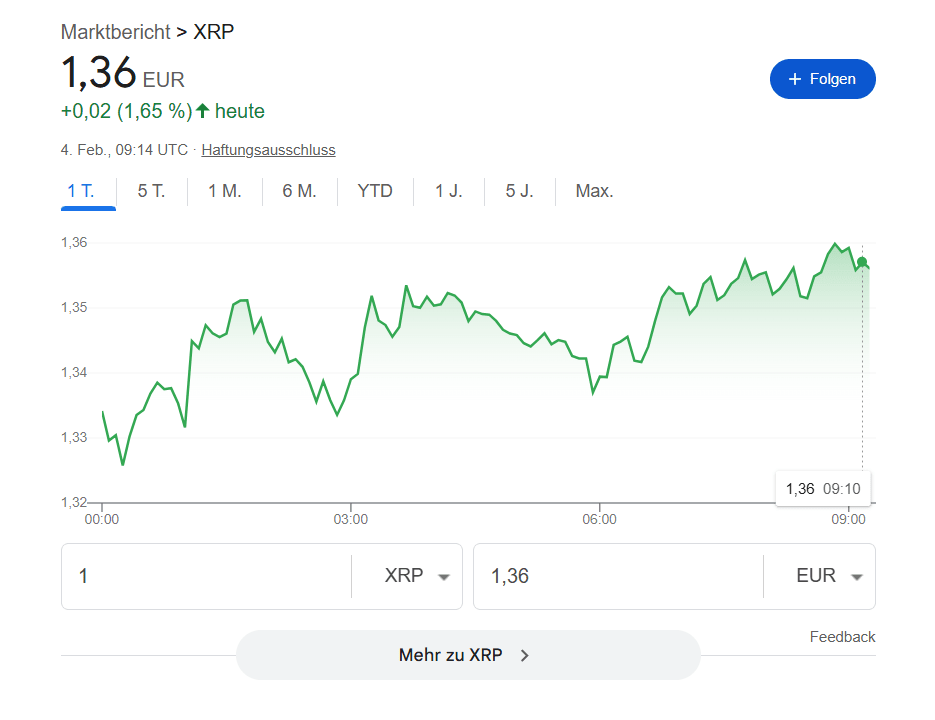Click Marktbericht in the breadcrumb

tap(116, 32)
